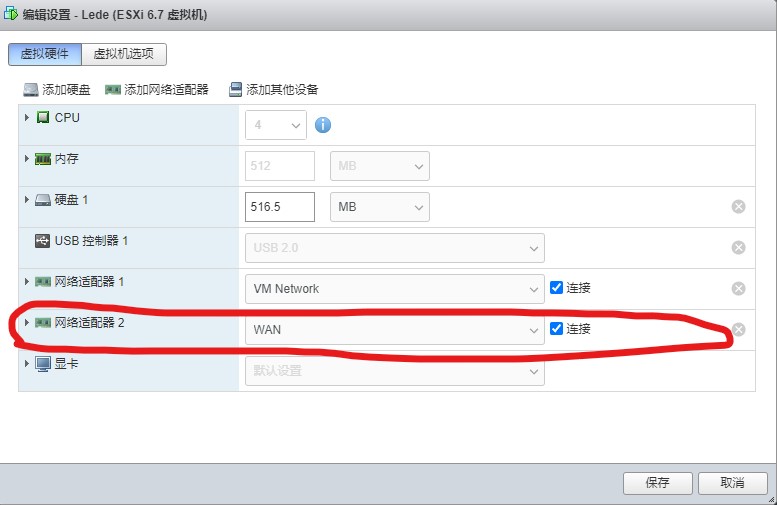Click the 保存 button
The height and width of the screenshot is (505, 777).
[658, 483]
